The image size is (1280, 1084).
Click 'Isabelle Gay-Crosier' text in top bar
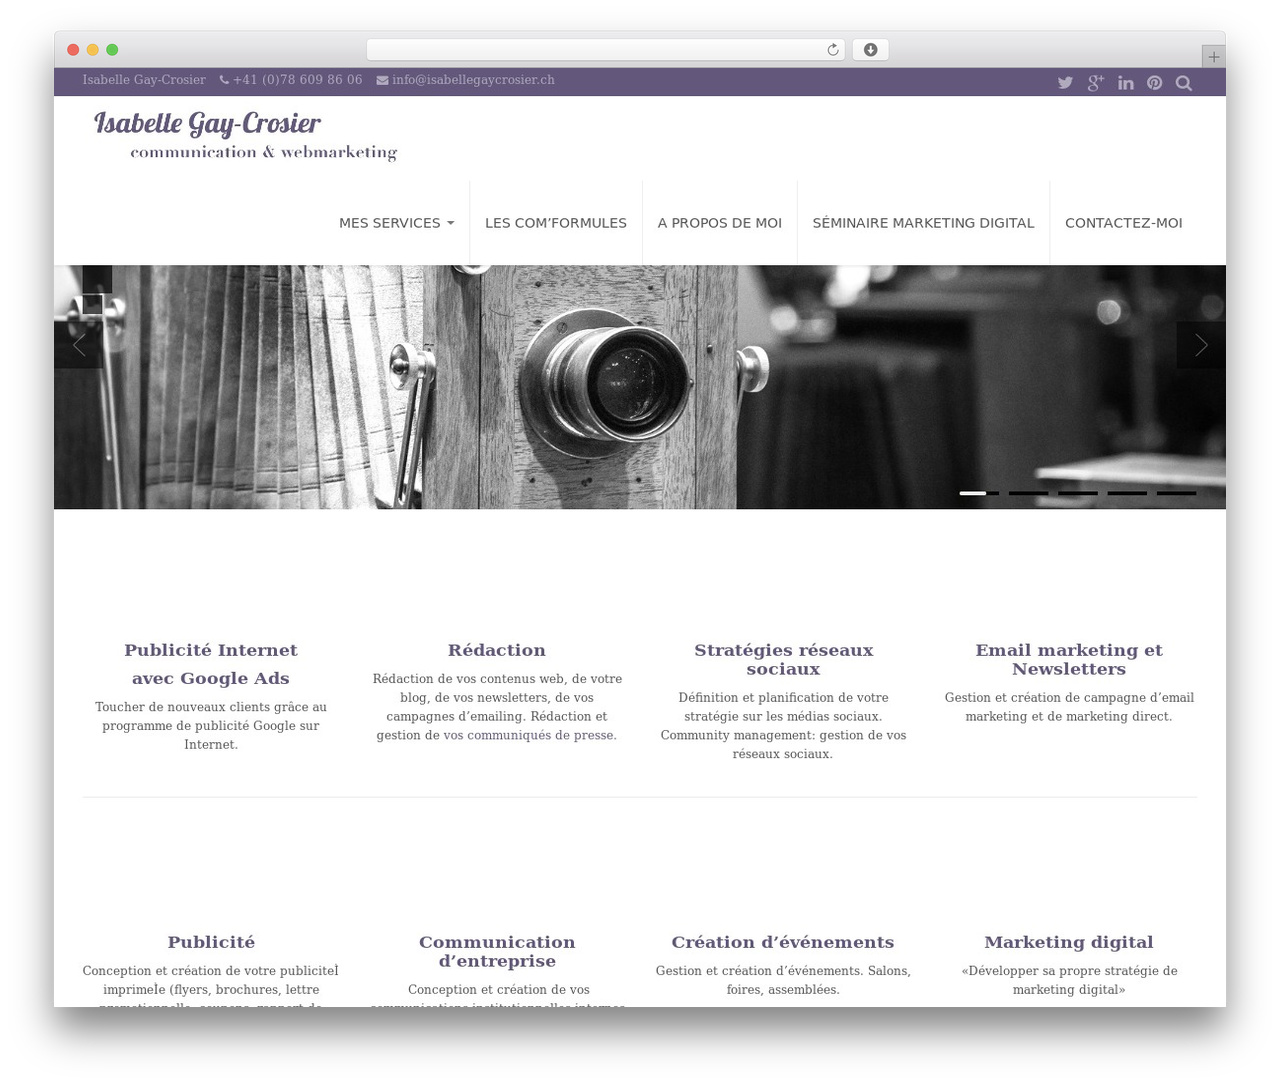click(144, 80)
